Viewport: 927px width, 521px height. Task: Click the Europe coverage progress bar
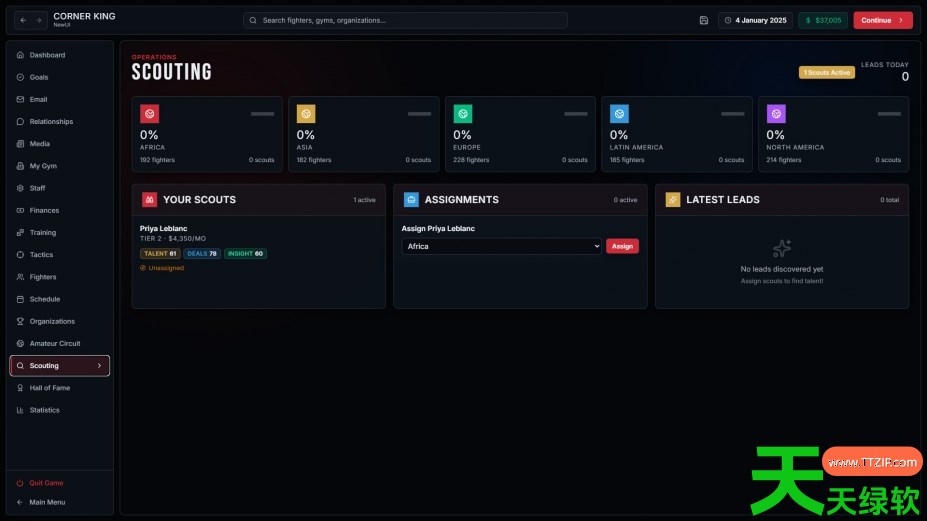click(x=576, y=114)
